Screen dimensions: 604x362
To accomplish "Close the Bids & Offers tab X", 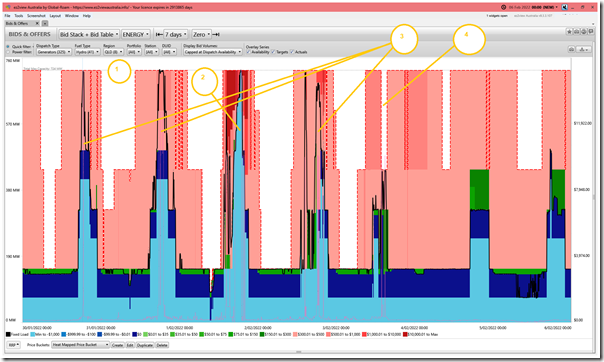I will pyautogui.click(x=37, y=23).
